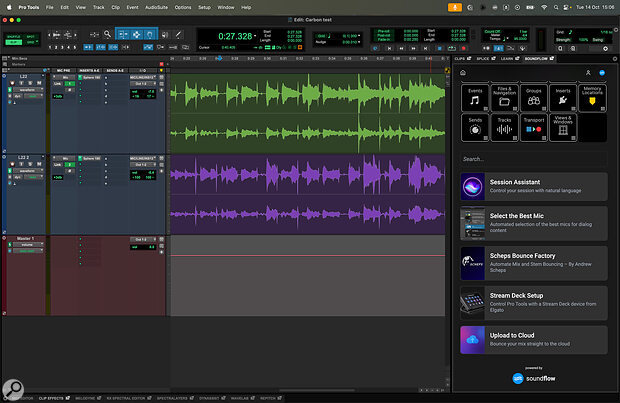The image size is (620, 403).
Task: Open the AudioSuite menu
Action: pyautogui.click(x=156, y=8)
